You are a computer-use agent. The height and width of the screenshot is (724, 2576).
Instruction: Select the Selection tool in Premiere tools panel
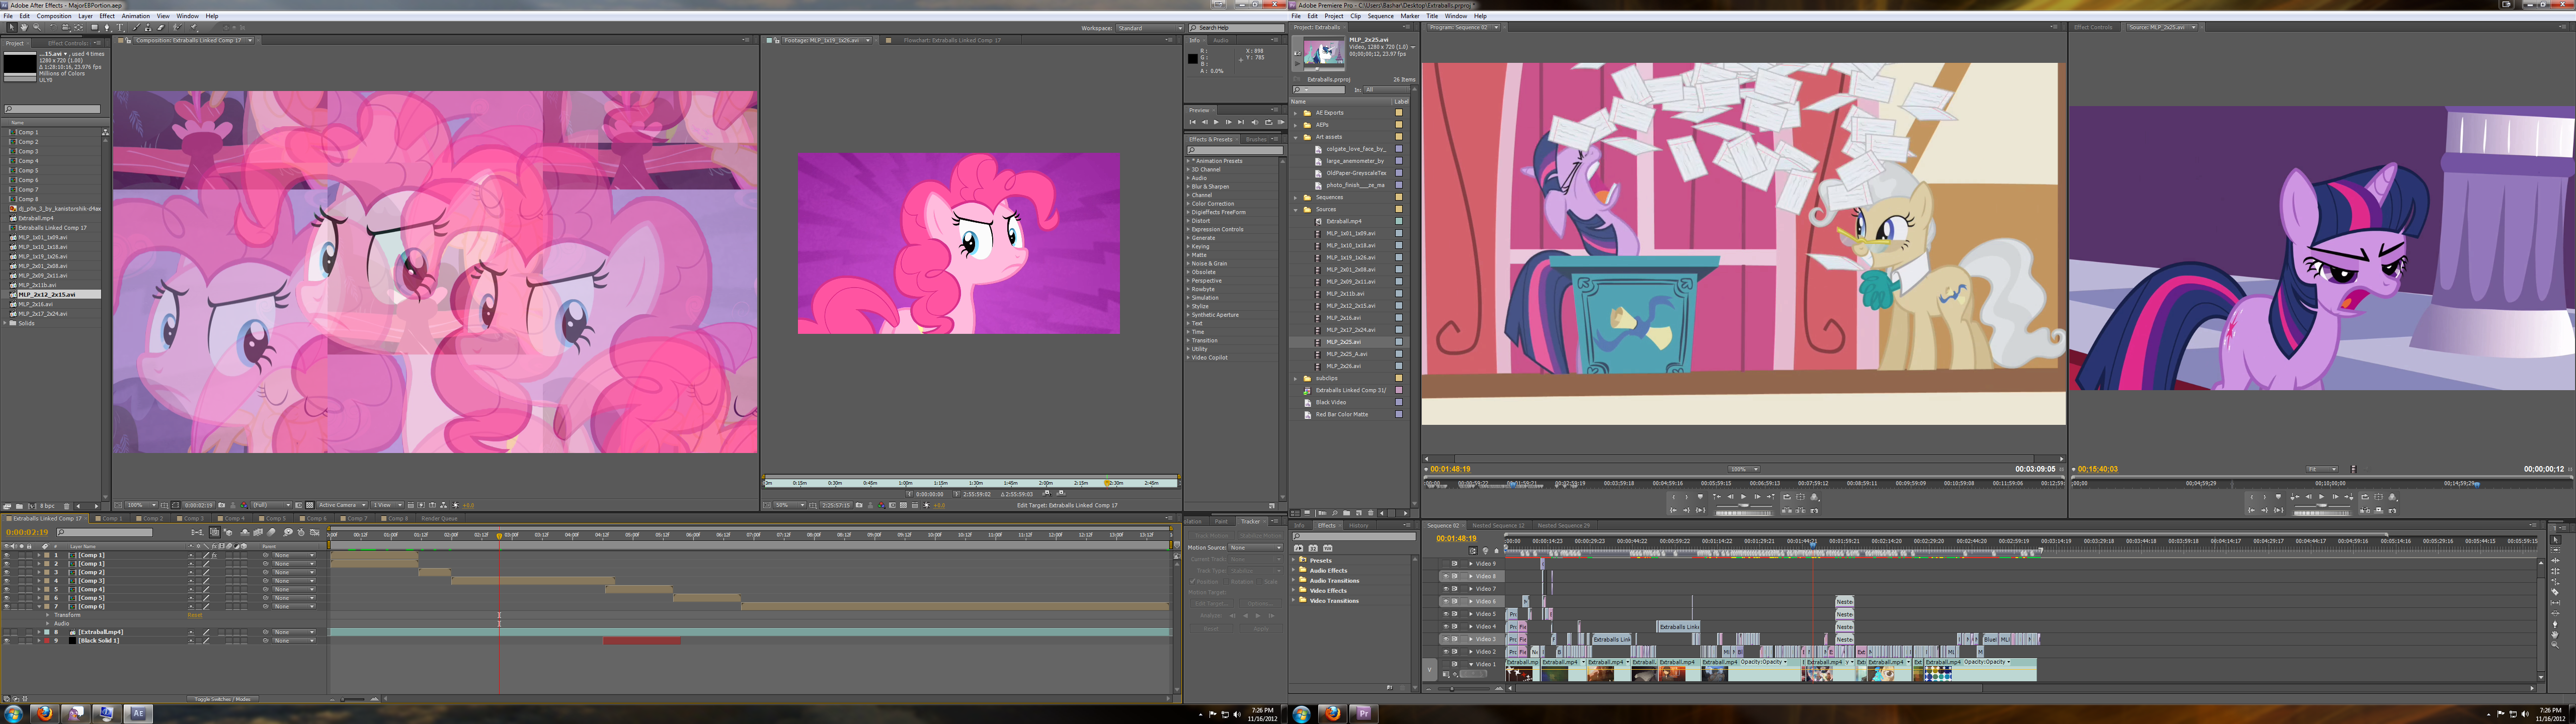coord(2556,540)
